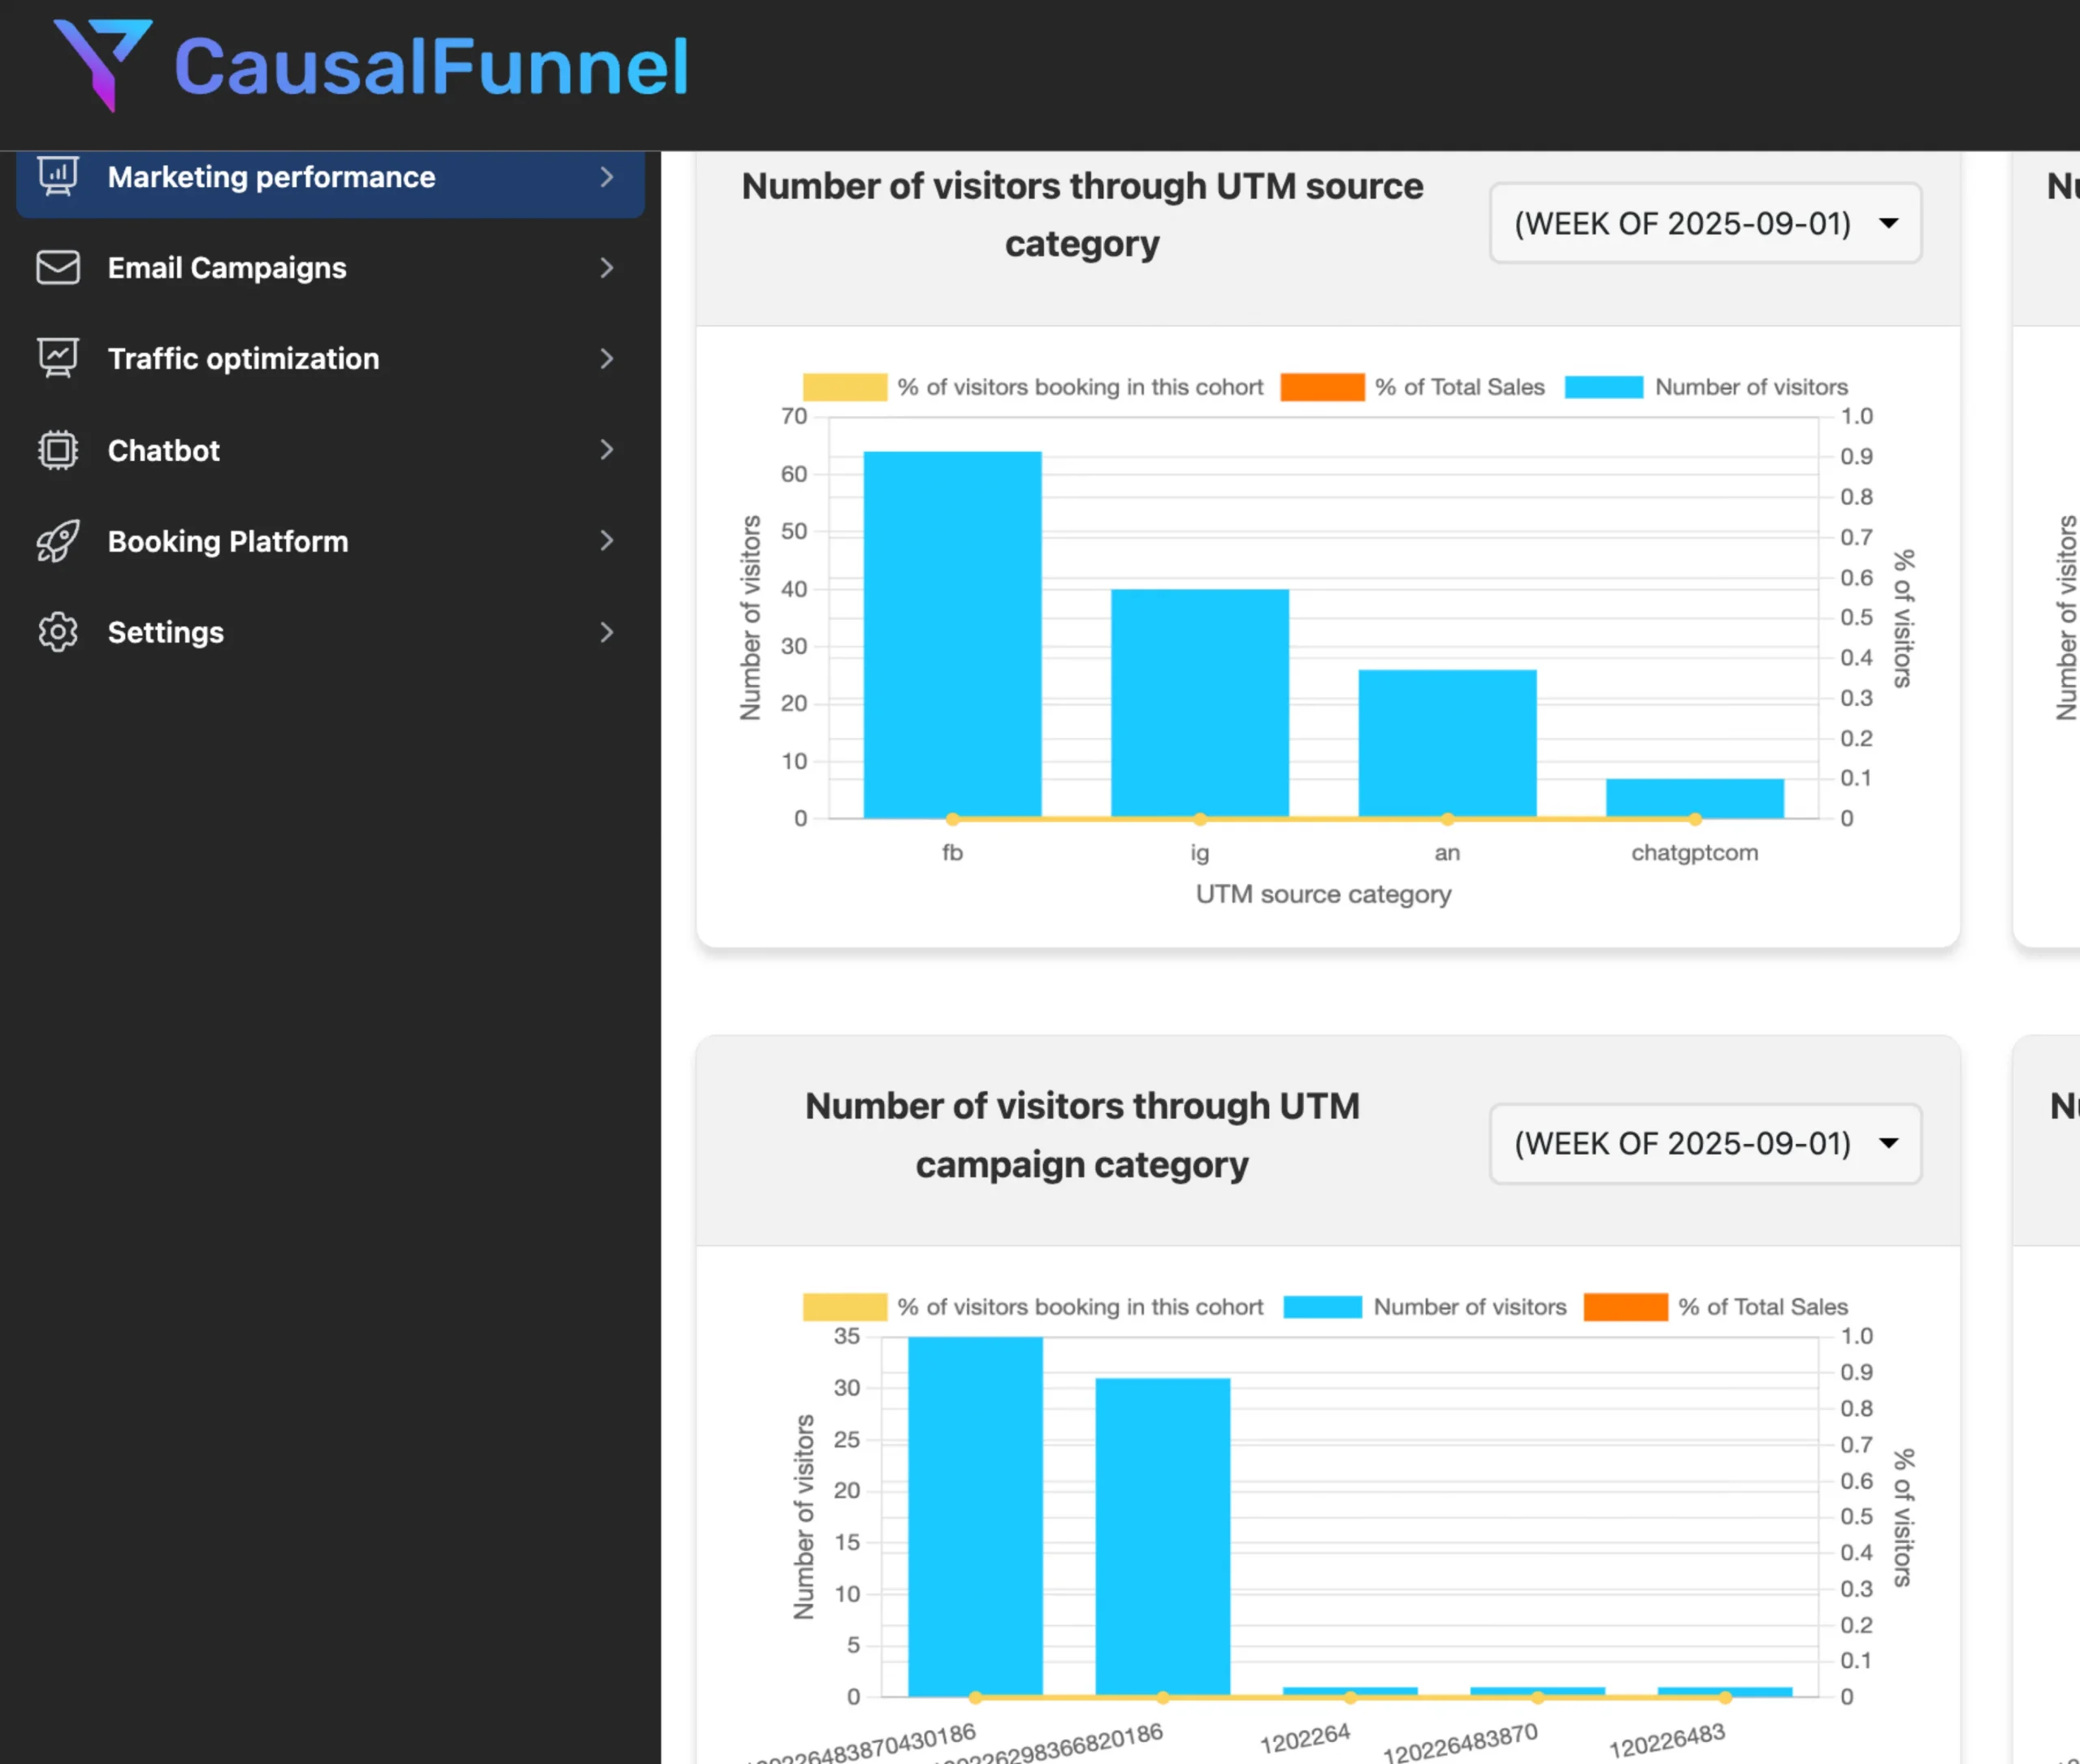The width and height of the screenshot is (2080, 1764).
Task: Toggle orange % of Total Sales legend in source chart
Action: [x=1322, y=387]
